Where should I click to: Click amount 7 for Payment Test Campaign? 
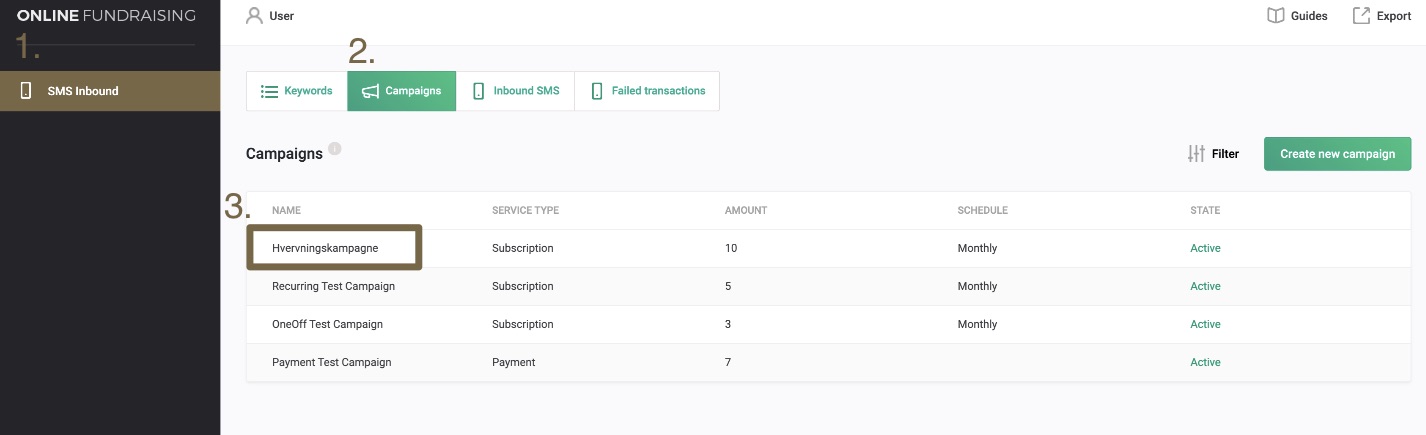728,362
